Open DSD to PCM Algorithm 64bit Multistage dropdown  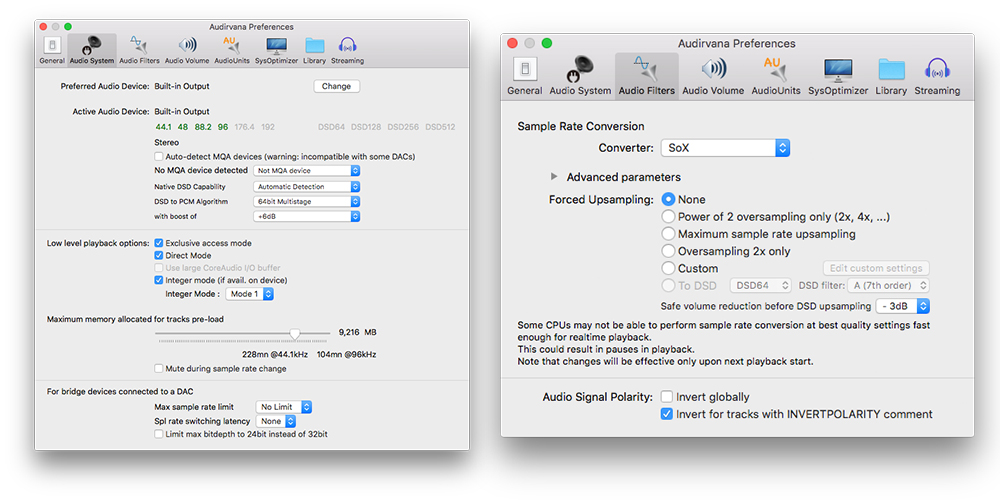pyautogui.click(x=307, y=202)
